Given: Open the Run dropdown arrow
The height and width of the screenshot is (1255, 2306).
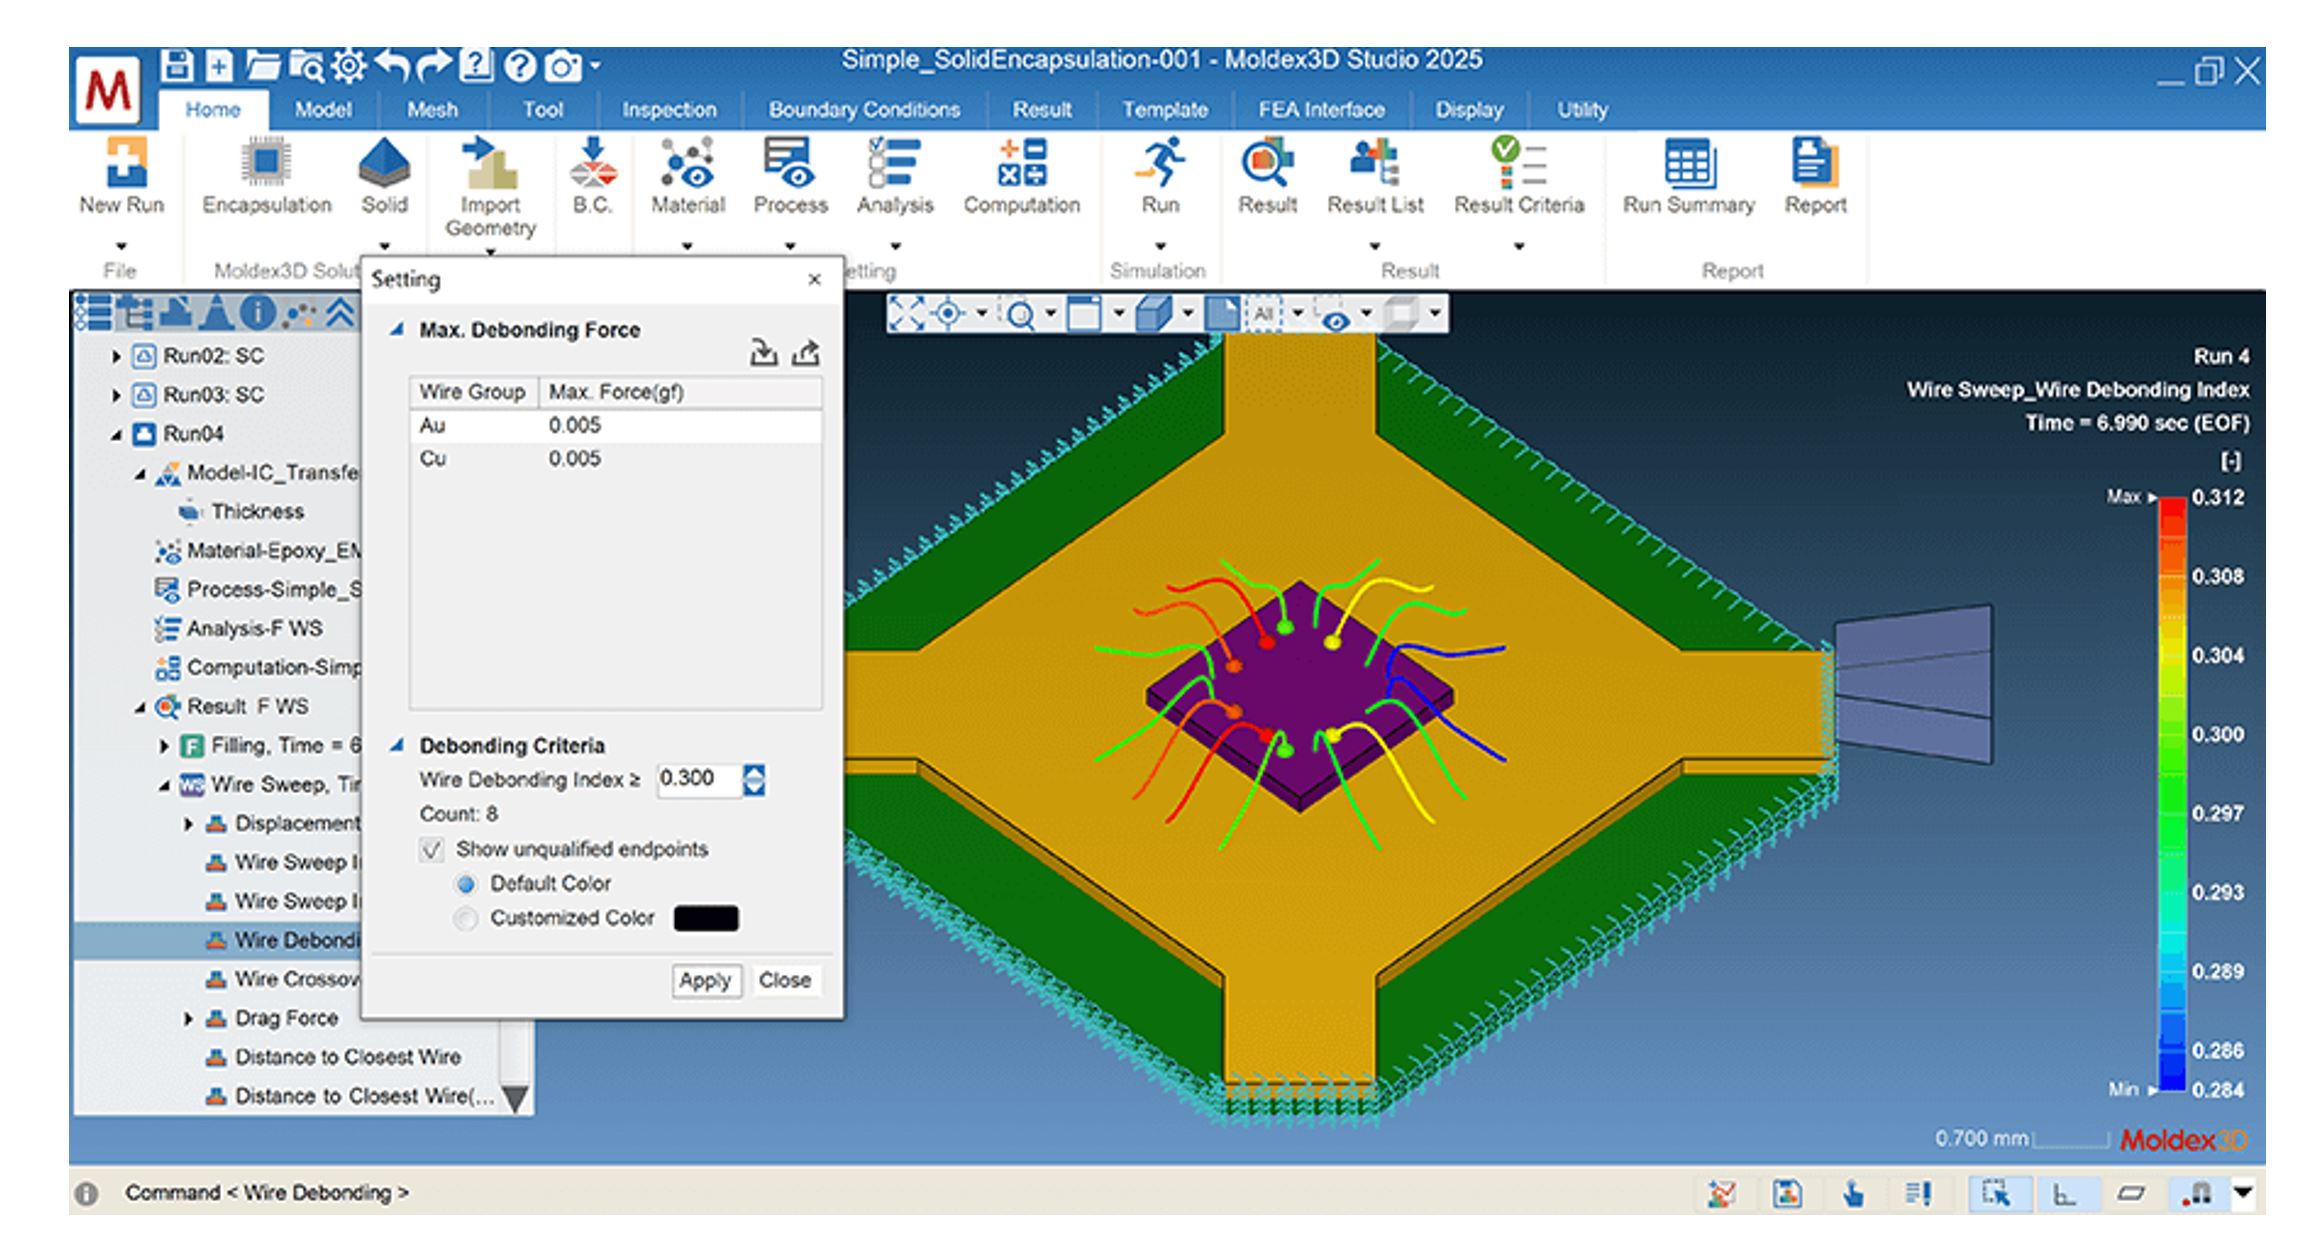Looking at the screenshot, I should (x=1160, y=246).
